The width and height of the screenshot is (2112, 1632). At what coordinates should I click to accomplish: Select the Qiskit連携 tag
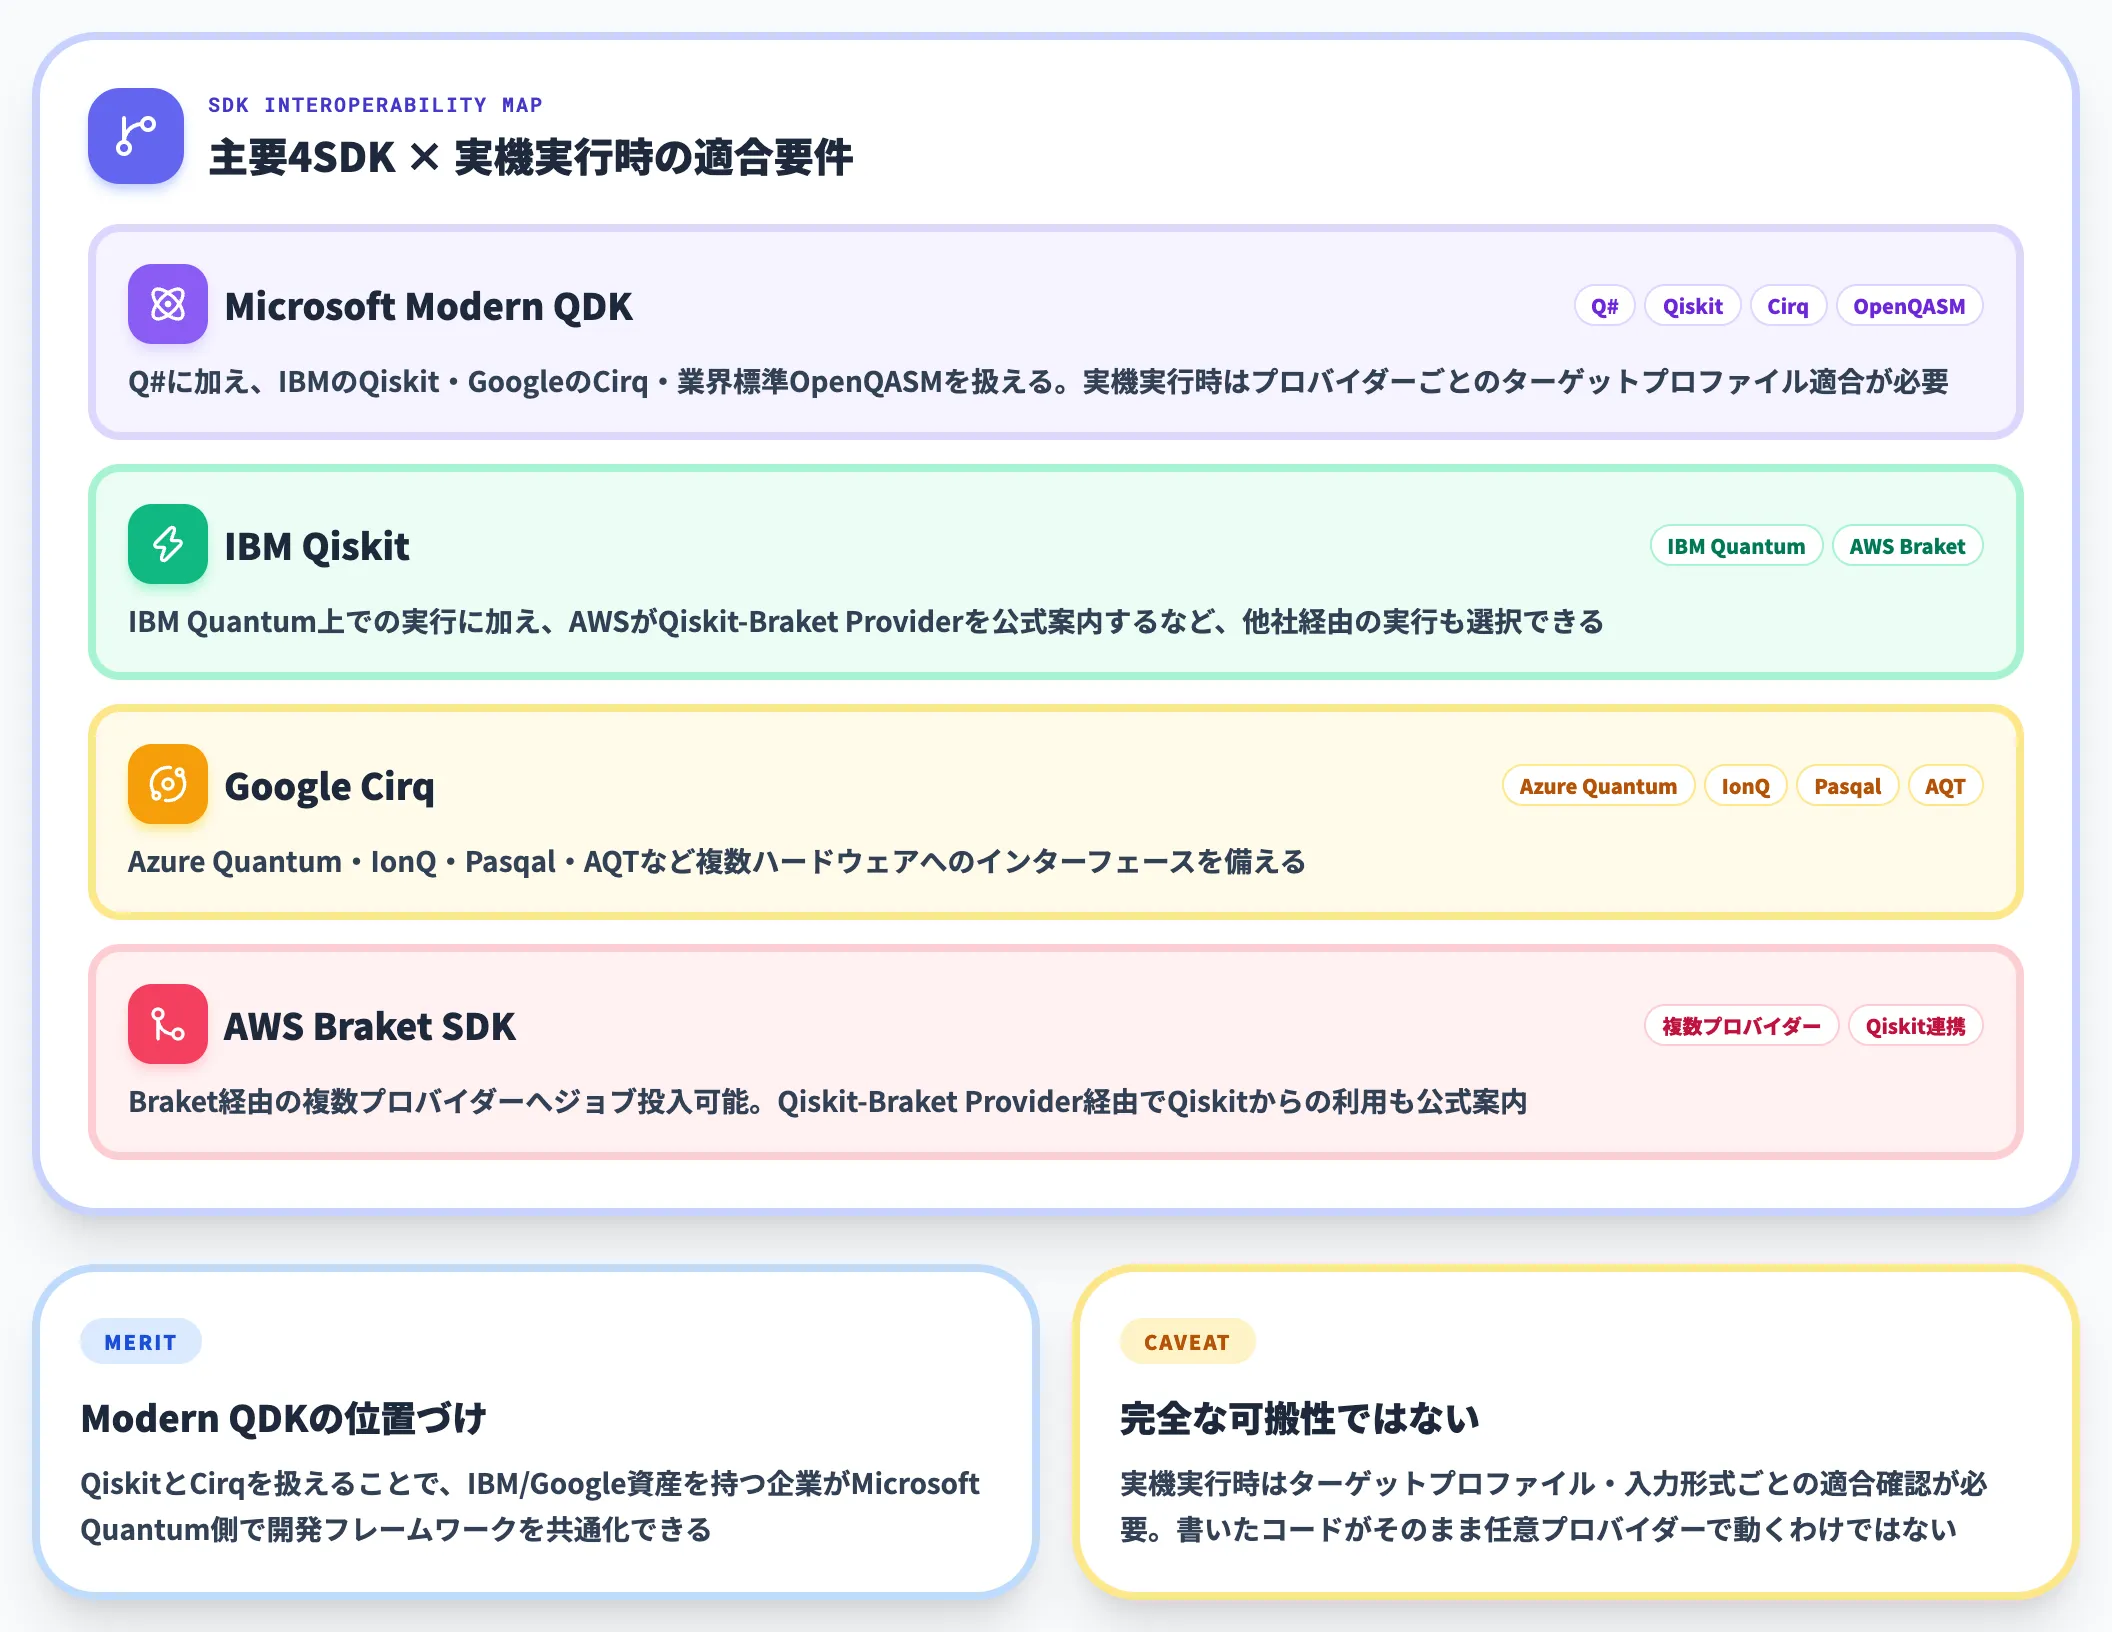coord(1916,1026)
